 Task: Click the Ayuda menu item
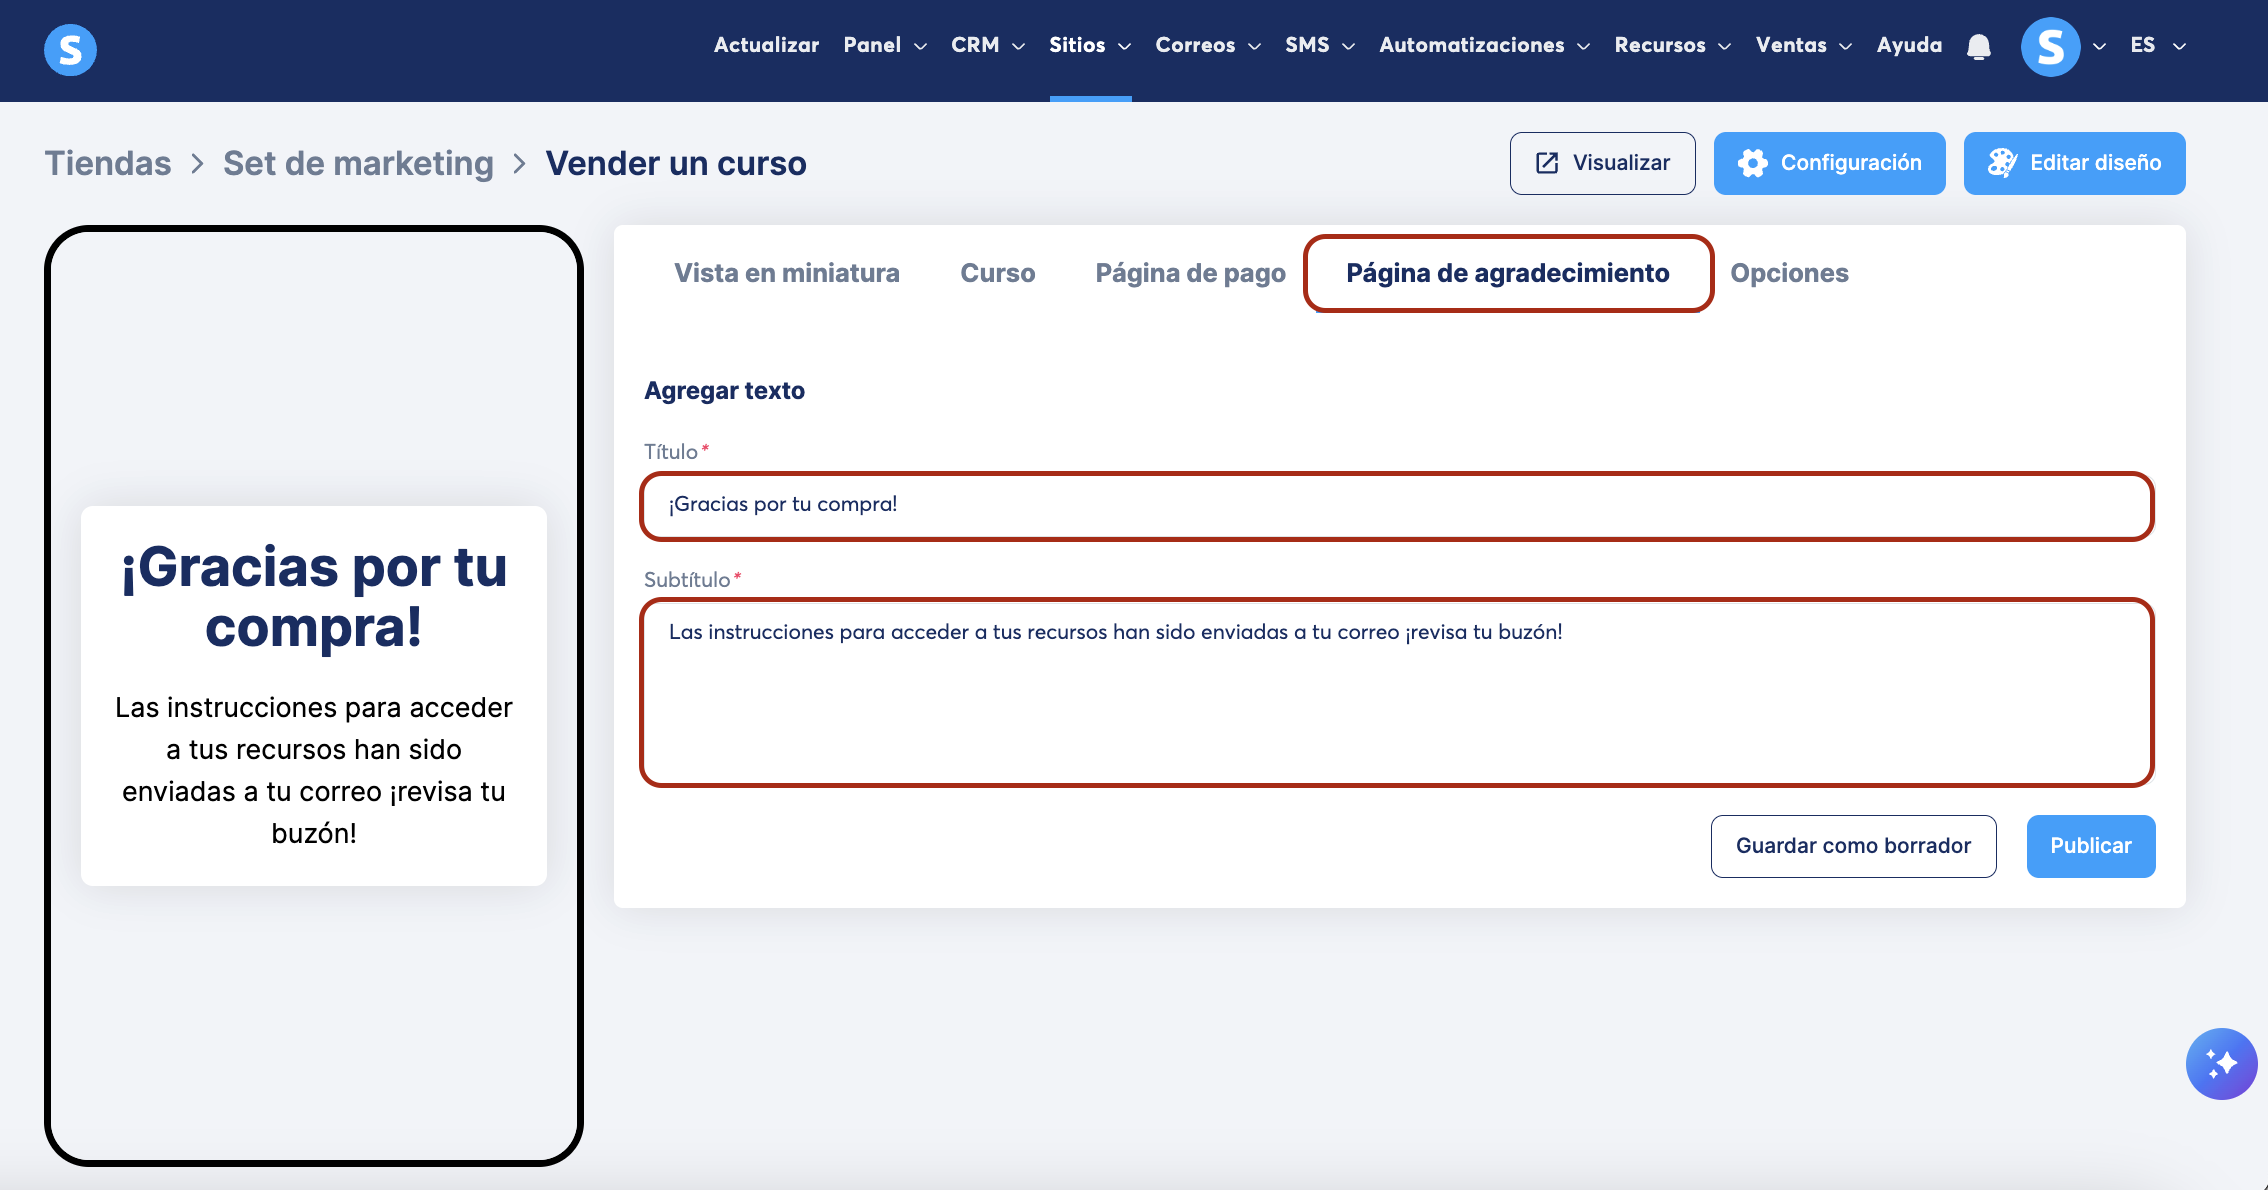pos(1909,45)
